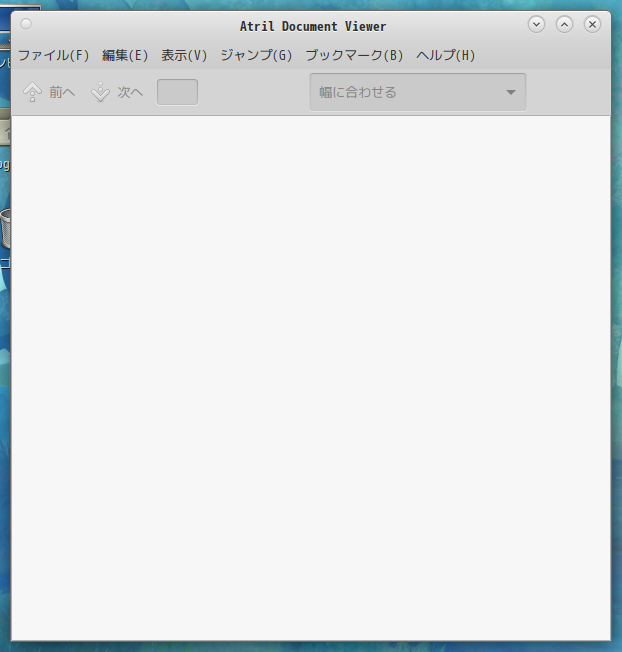Click the page number input field
The height and width of the screenshot is (652, 622).
click(178, 92)
